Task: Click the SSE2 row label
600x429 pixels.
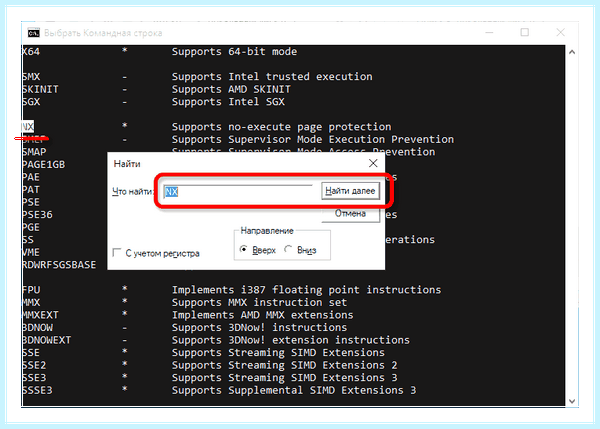Action: pyautogui.click(x=34, y=365)
